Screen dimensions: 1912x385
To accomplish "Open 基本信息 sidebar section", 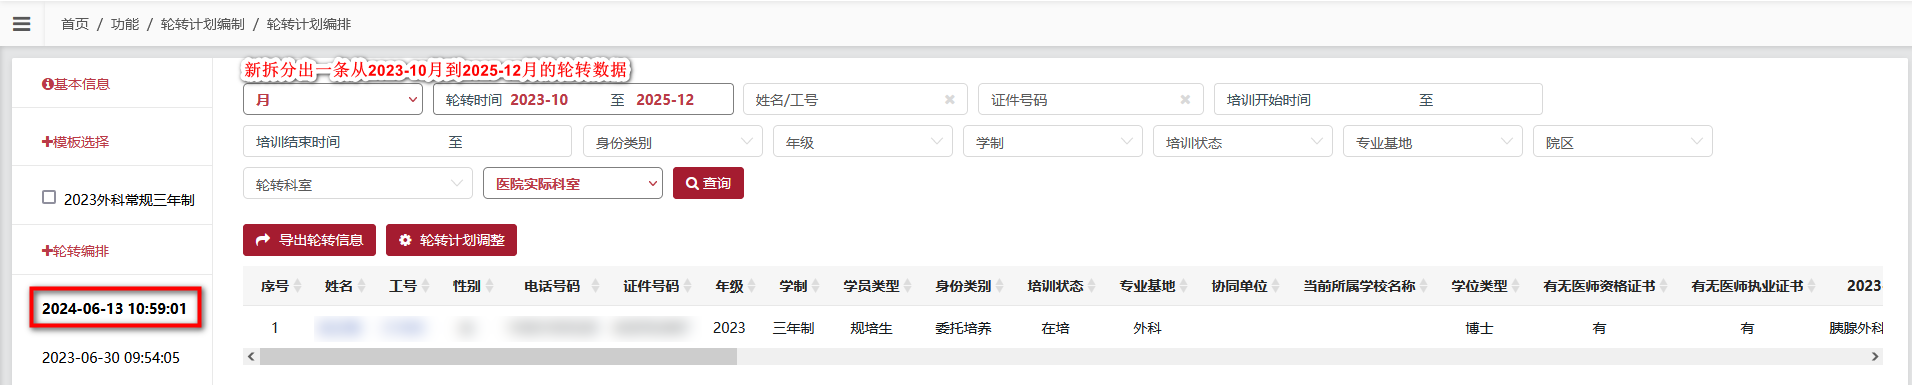I will 76,84.
